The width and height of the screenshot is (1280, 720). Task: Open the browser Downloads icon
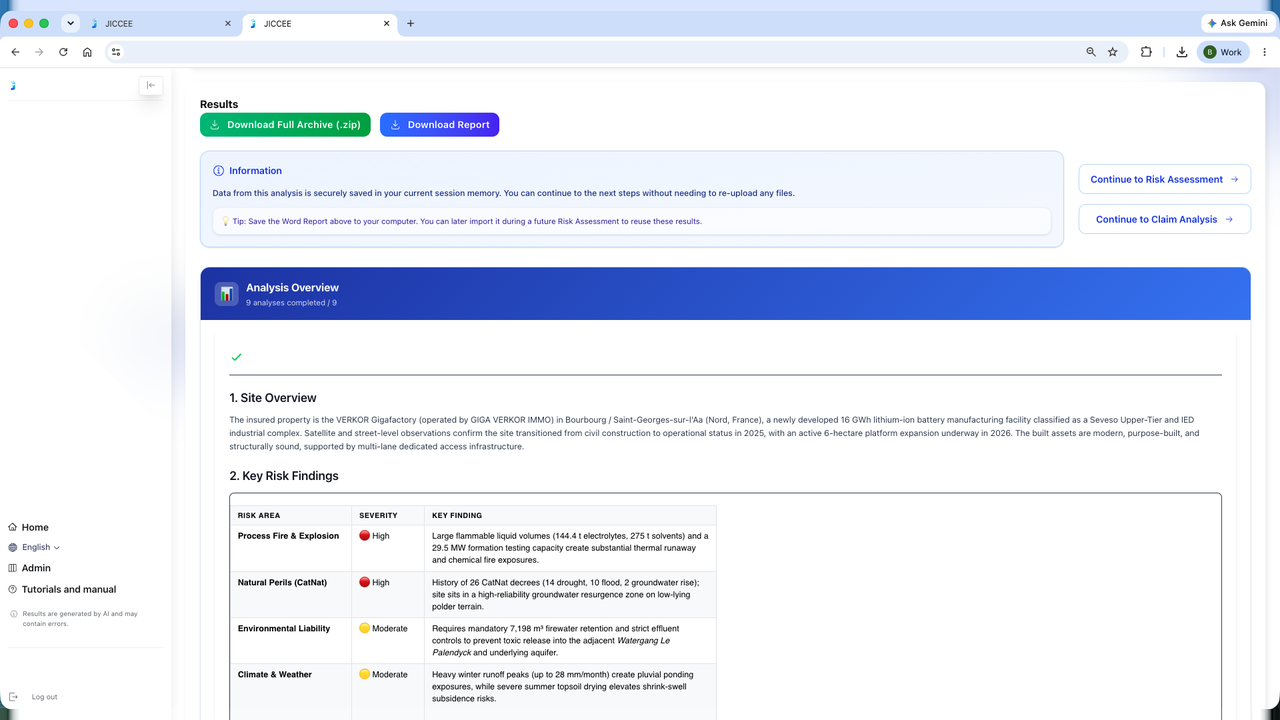(x=1181, y=52)
